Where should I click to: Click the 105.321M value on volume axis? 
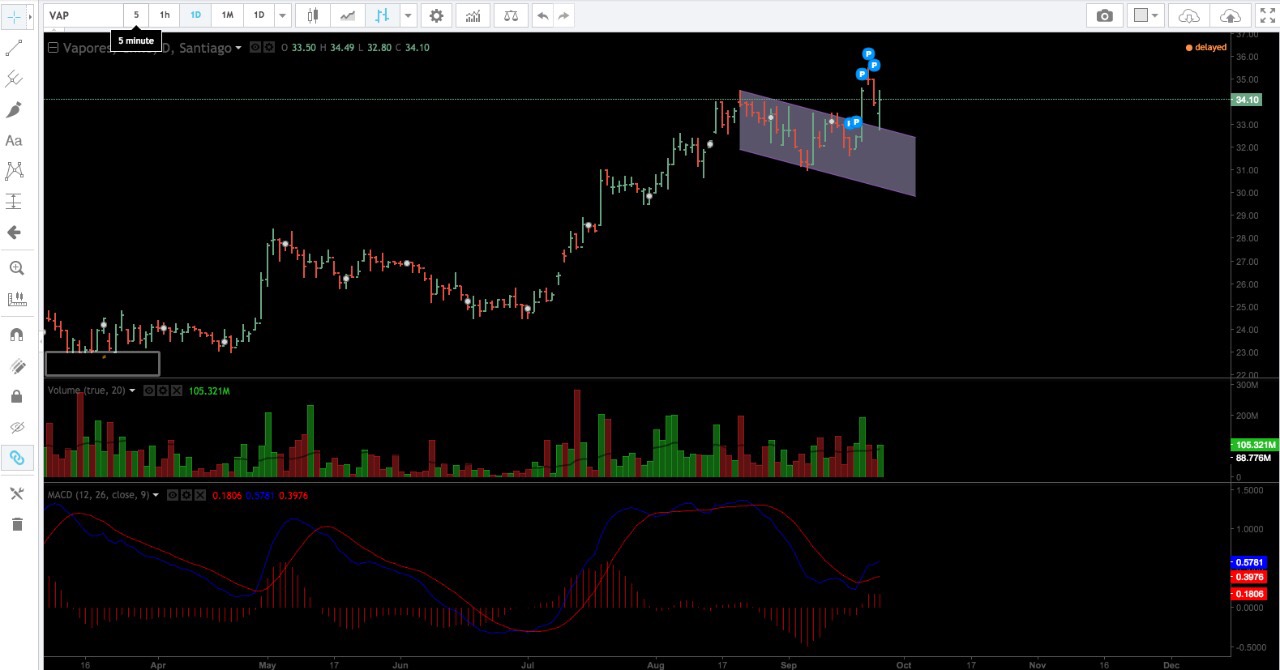pos(1255,445)
